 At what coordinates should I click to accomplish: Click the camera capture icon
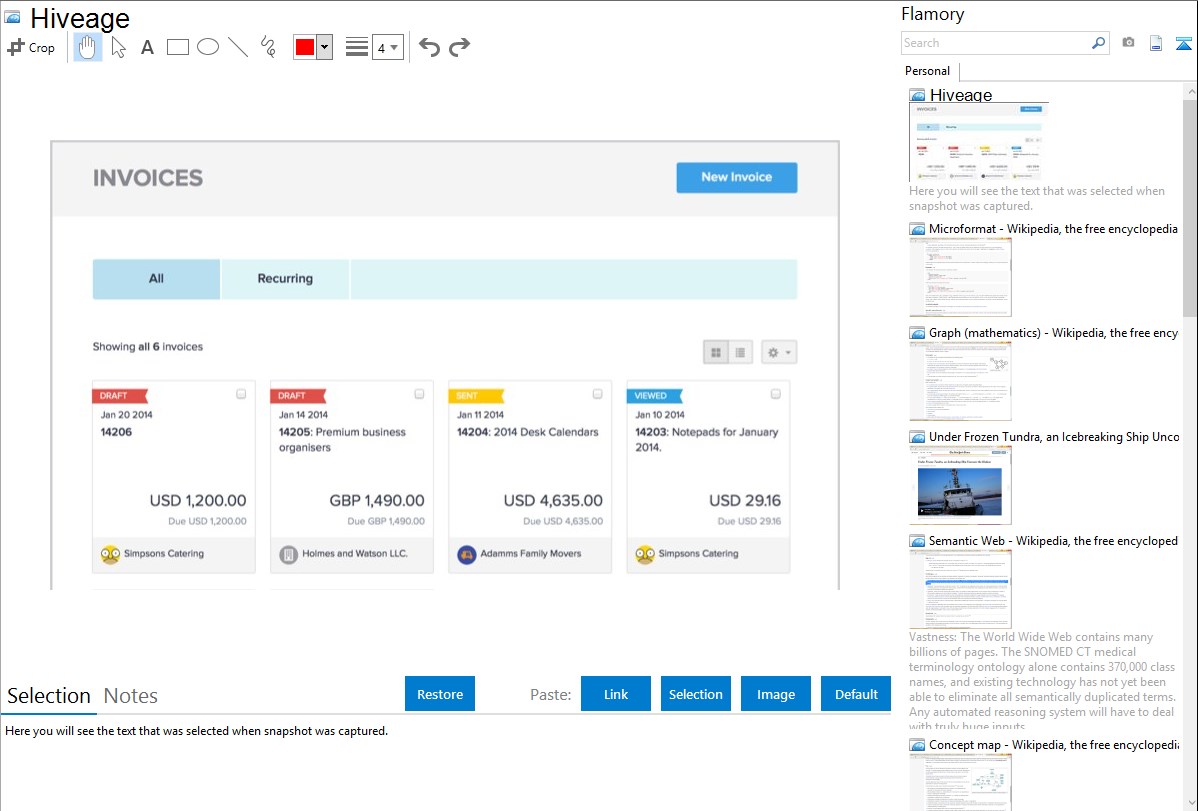[x=1128, y=43]
